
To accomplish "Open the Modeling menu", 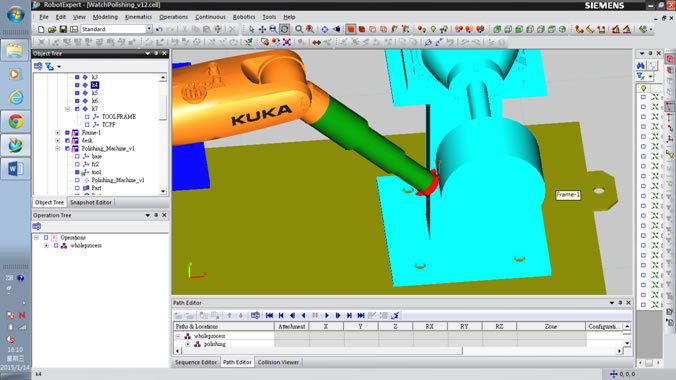I will point(105,17).
